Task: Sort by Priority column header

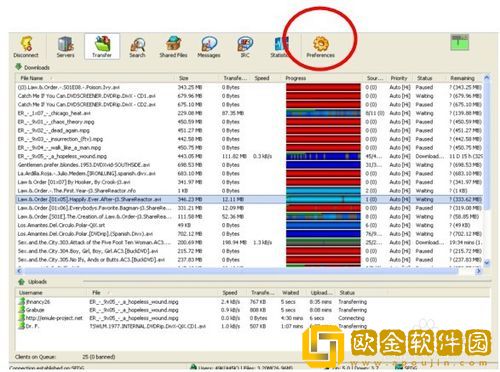Action: tap(399, 78)
